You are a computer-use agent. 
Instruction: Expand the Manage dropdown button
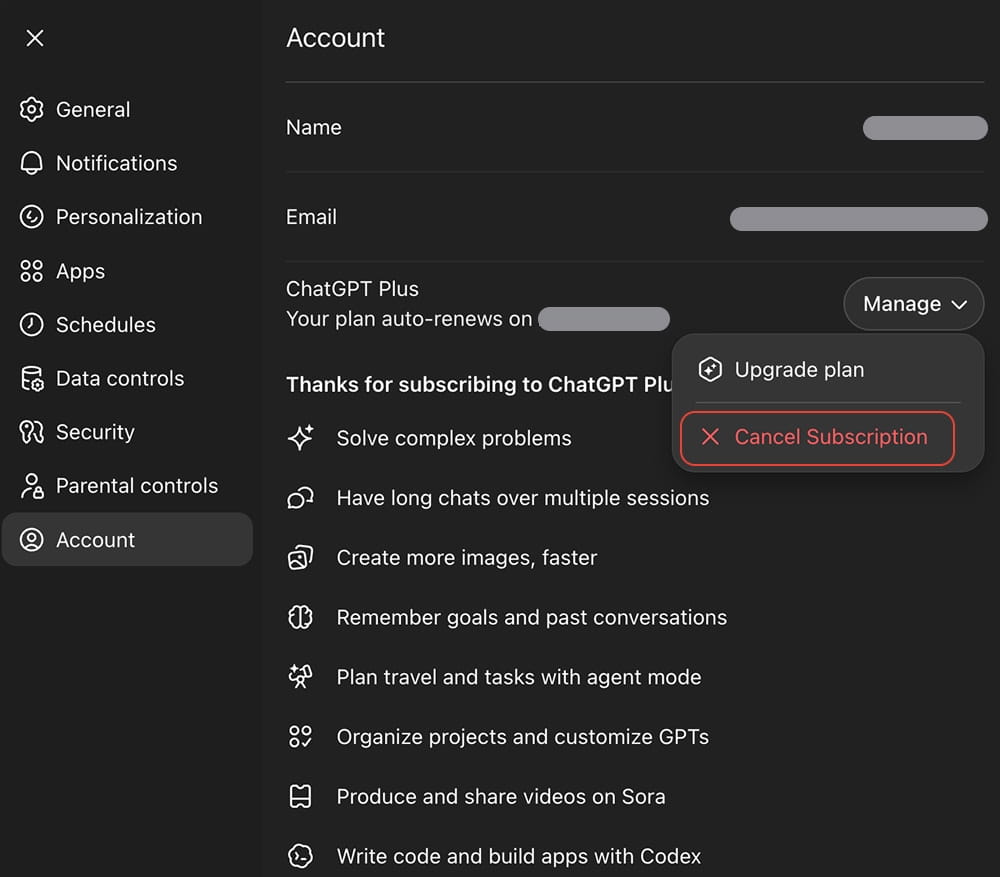[x=913, y=304]
